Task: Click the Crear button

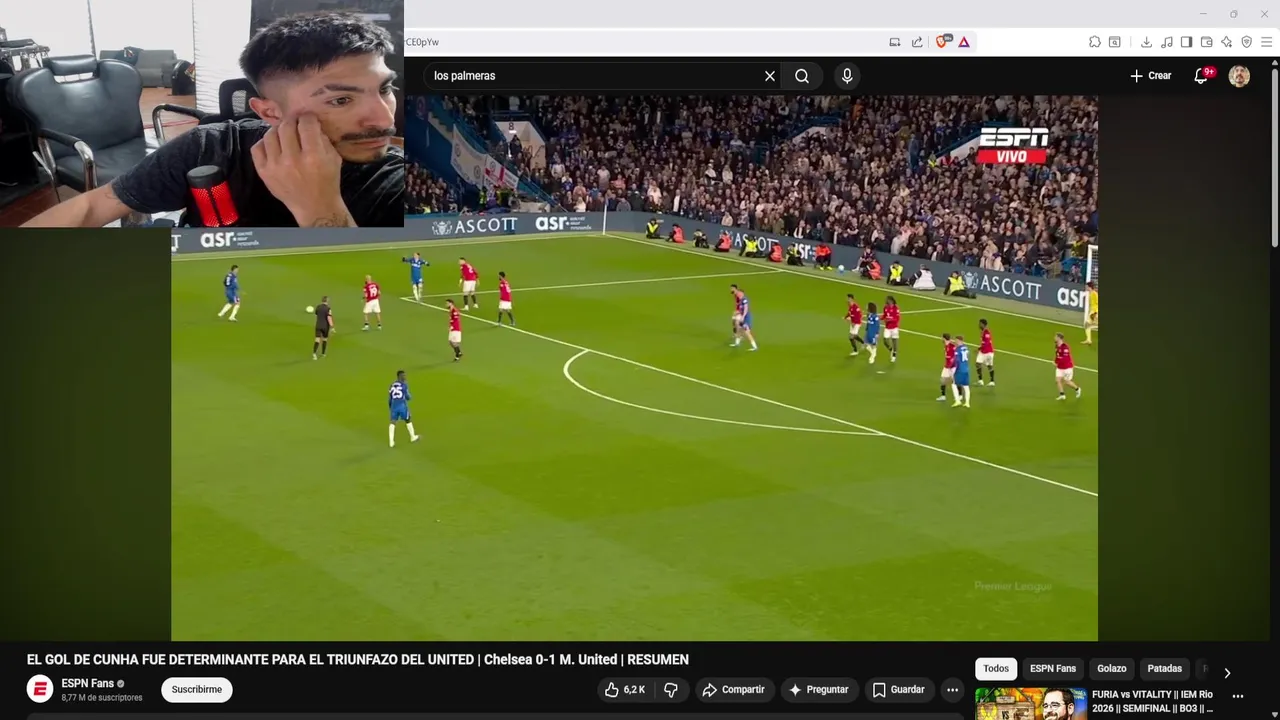Action: pyautogui.click(x=1150, y=76)
